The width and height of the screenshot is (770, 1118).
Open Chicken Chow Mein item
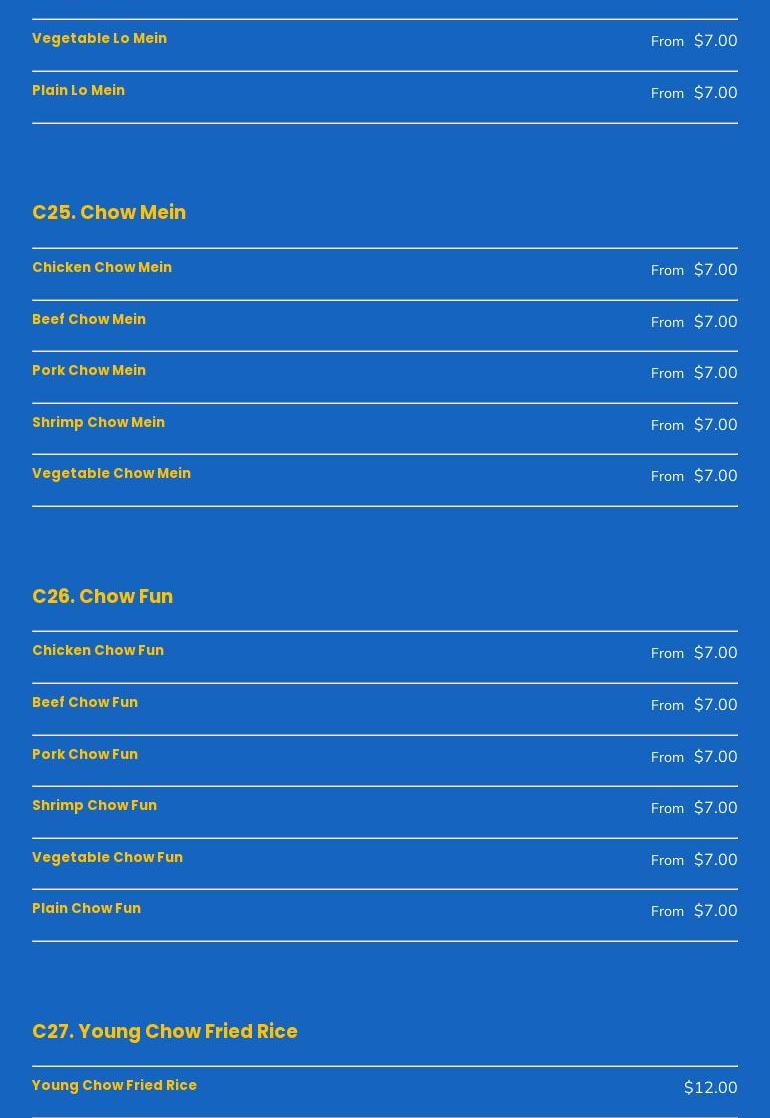102,268
